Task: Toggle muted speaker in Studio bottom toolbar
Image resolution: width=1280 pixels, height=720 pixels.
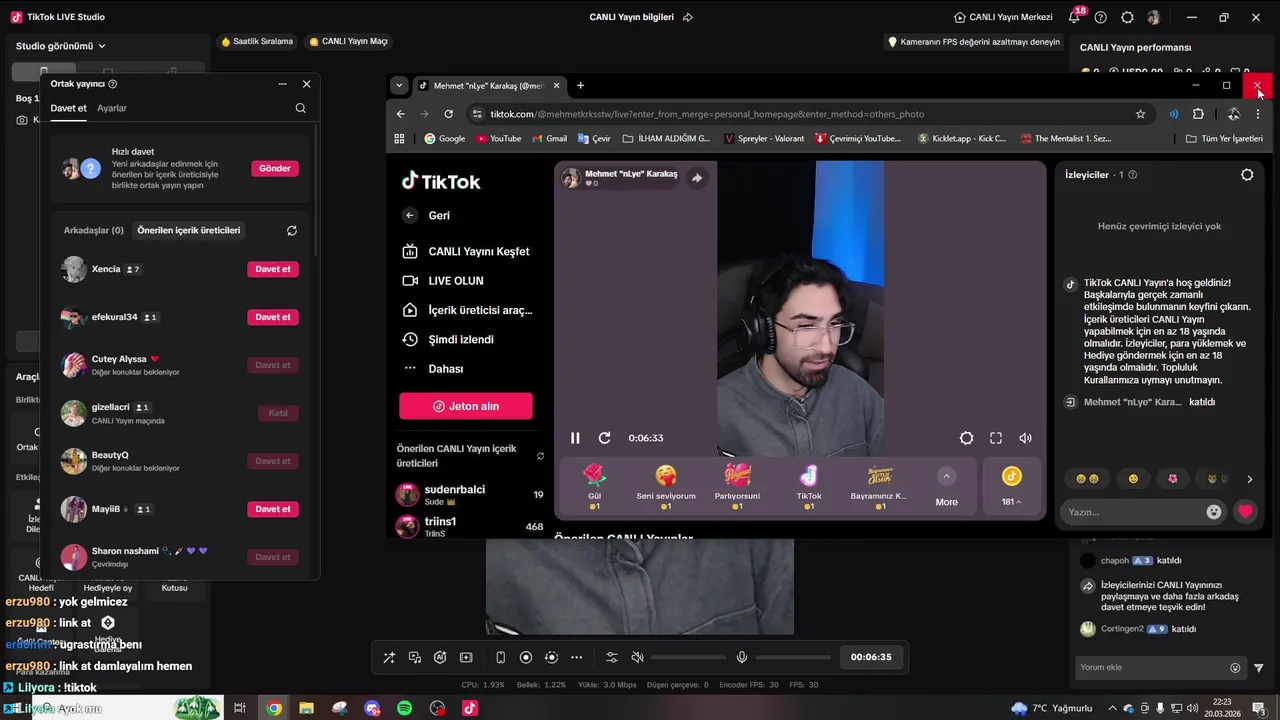Action: (637, 657)
